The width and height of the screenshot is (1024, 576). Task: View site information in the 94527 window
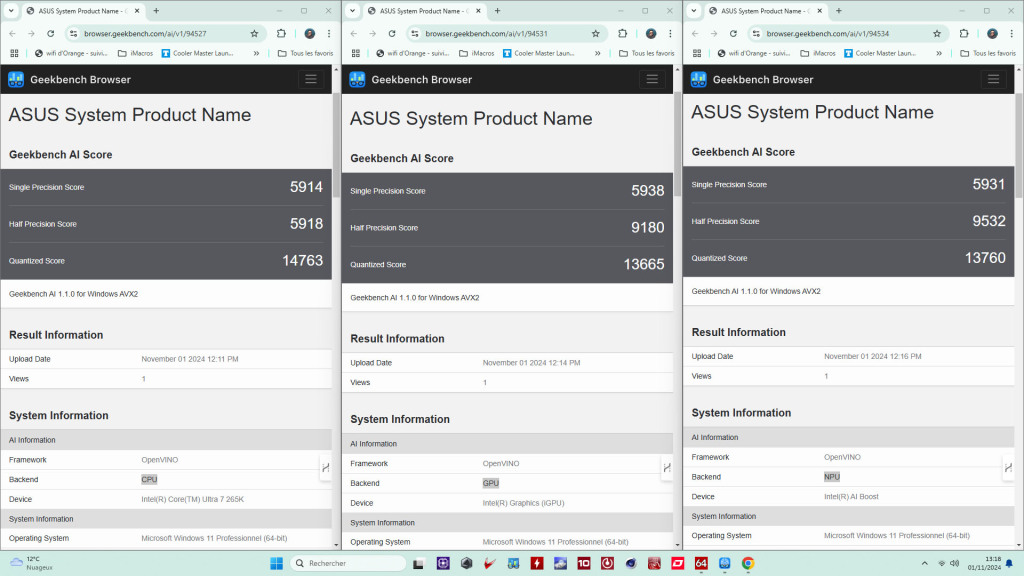coord(74,33)
